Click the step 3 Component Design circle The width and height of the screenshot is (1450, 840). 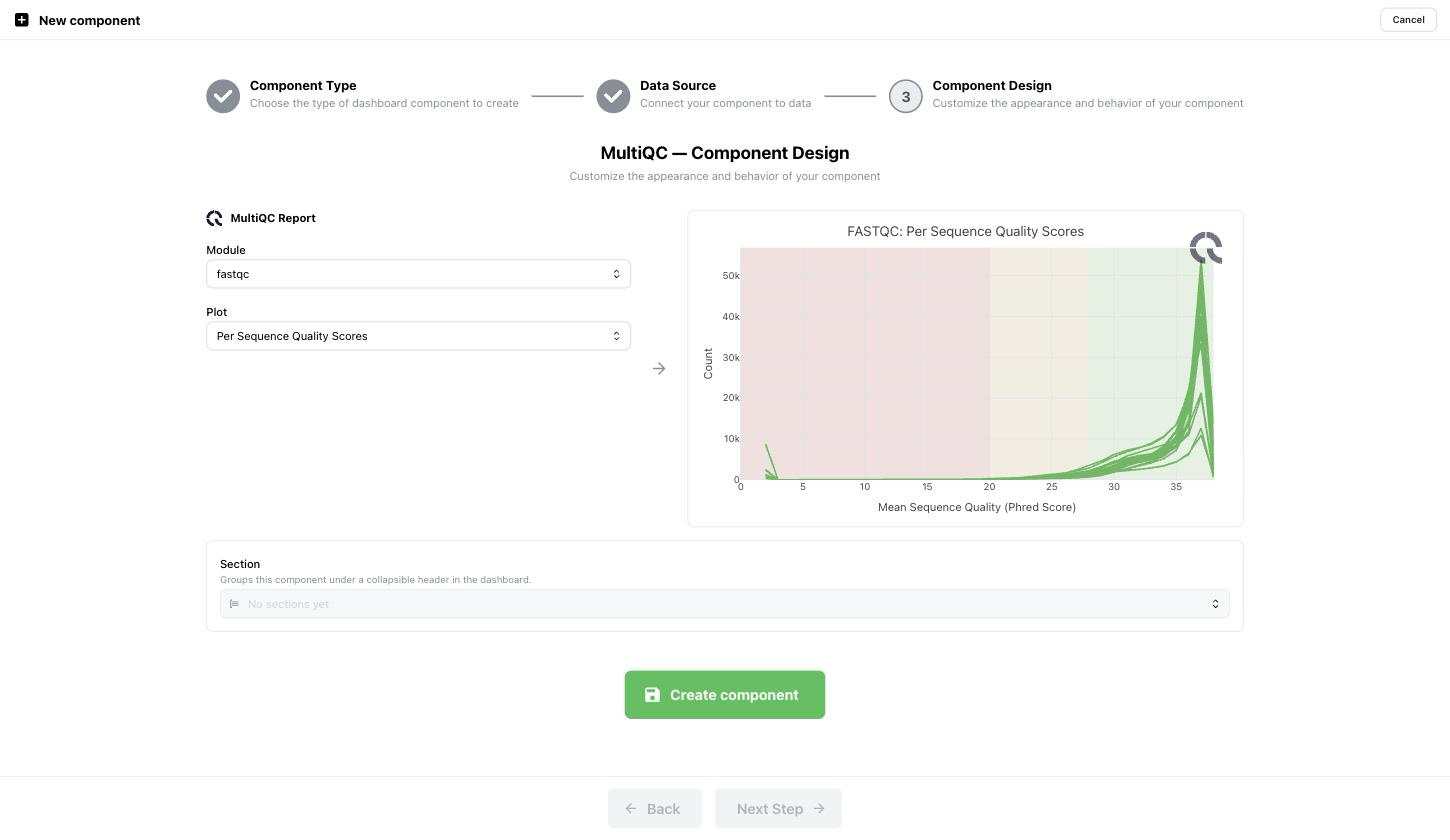tap(906, 96)
